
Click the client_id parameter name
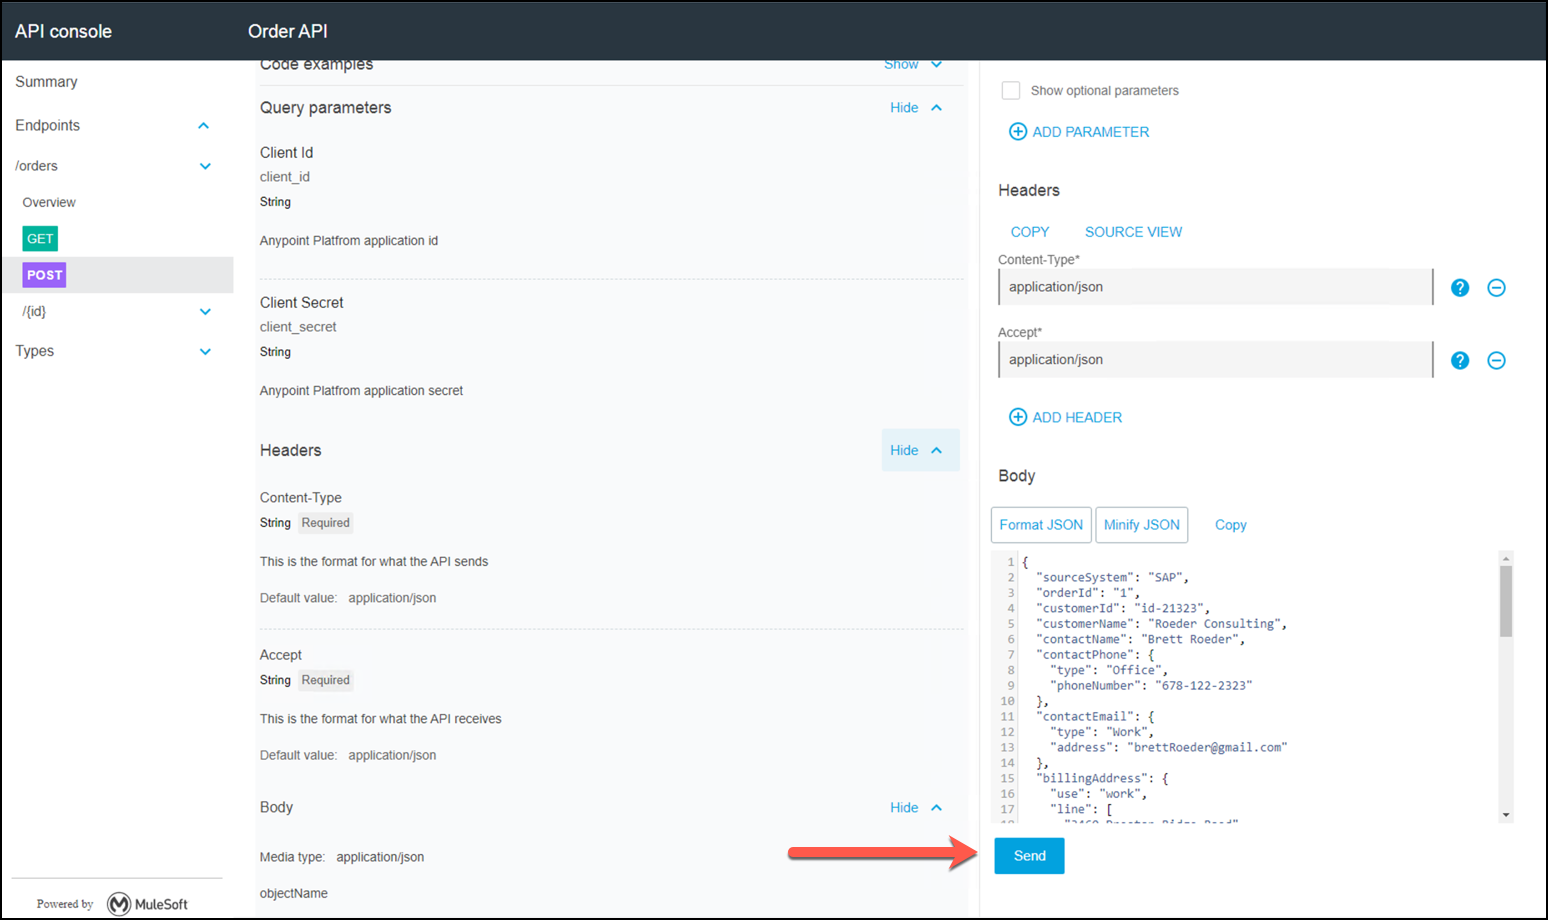(x=285, y=177)
